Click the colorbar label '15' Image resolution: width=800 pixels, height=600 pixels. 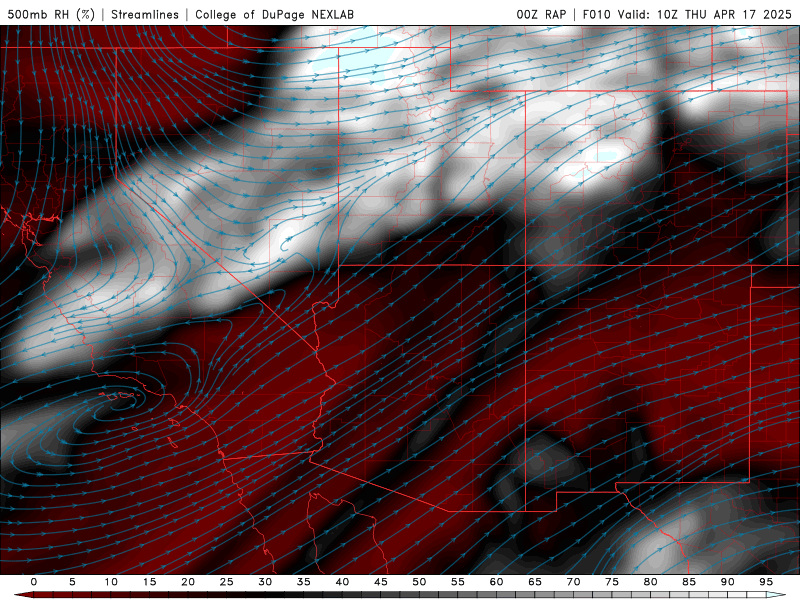pos(149,582)
